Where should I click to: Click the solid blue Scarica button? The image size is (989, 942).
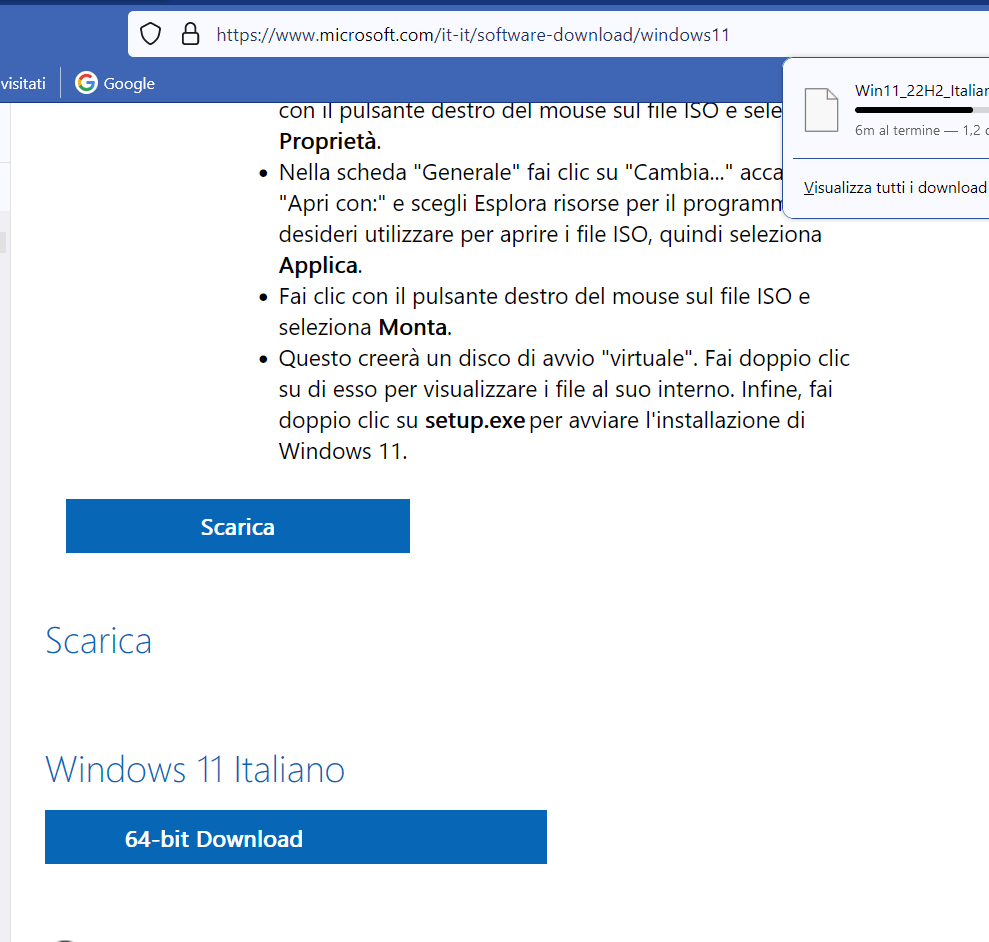tap(238, 526)
